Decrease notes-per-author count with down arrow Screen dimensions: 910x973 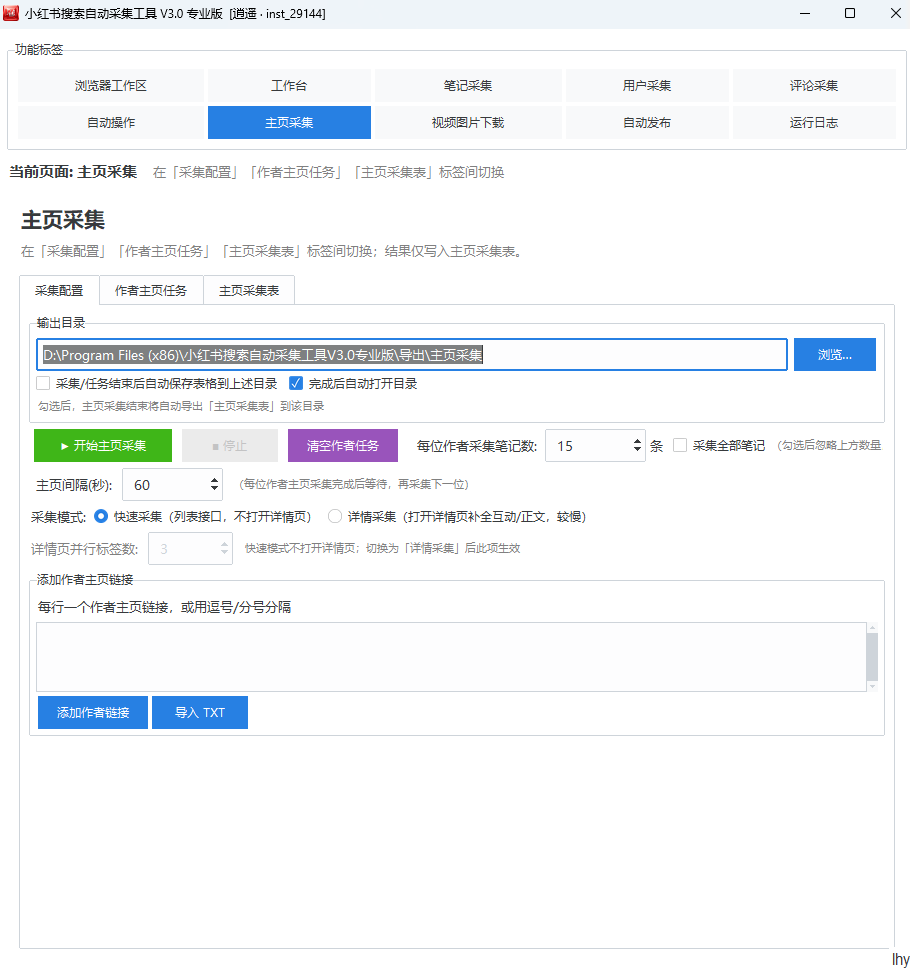[x=637, y=450]
